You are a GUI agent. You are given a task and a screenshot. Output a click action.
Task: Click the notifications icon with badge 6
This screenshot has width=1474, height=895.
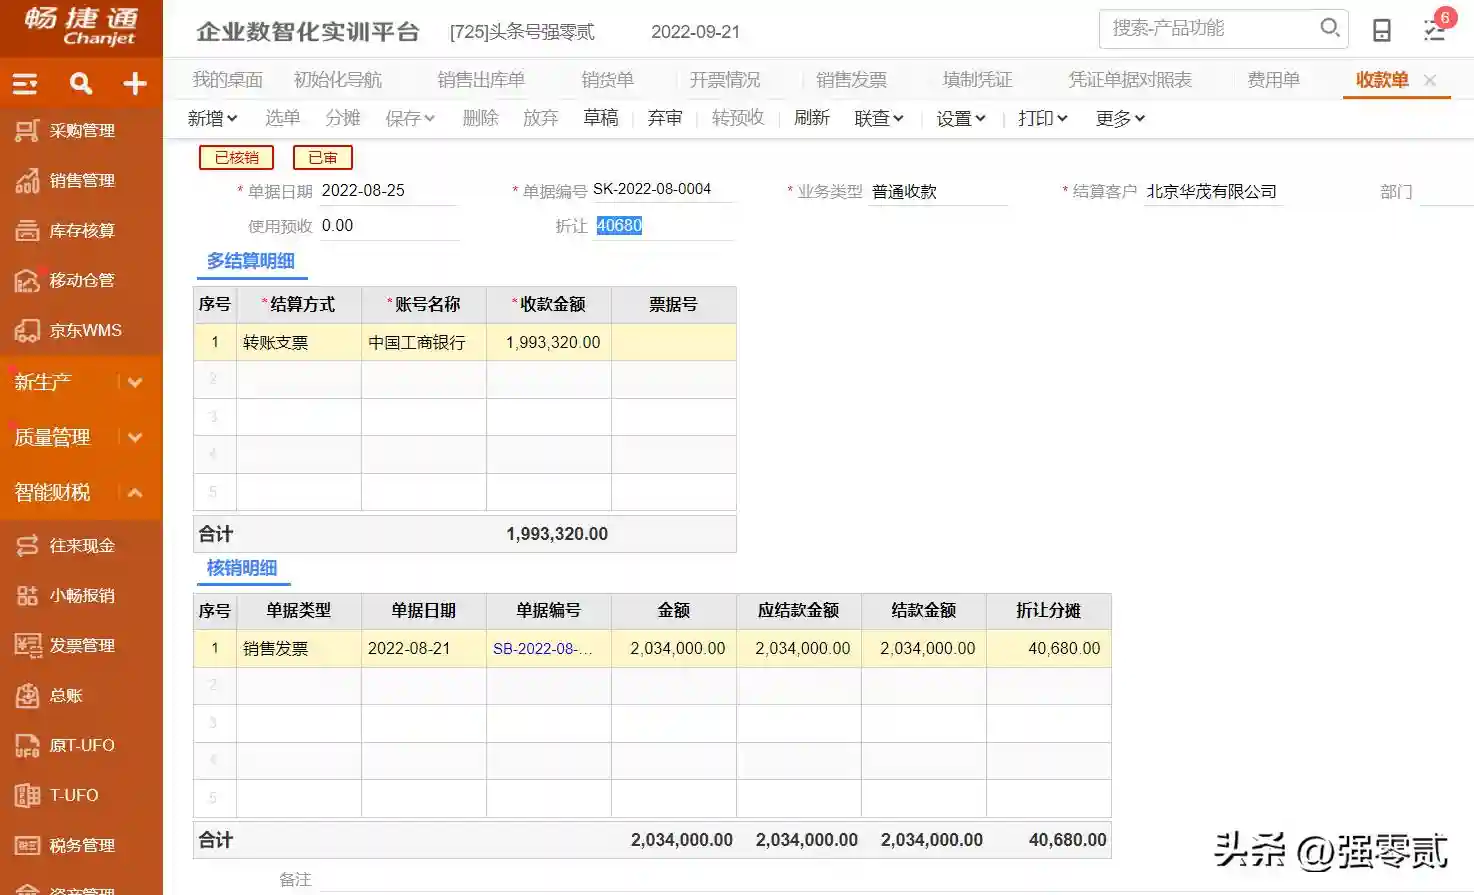1435,29
